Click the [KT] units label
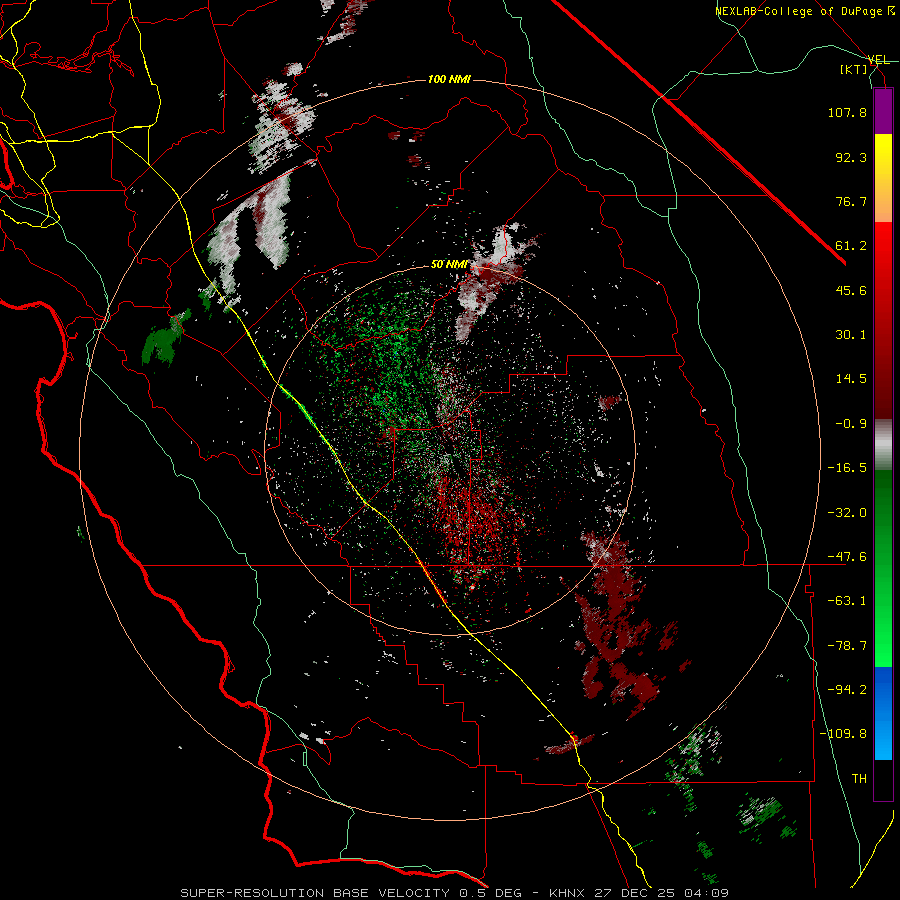The width and height of the screenshot is (900, 900). click(x=854, y=69)
